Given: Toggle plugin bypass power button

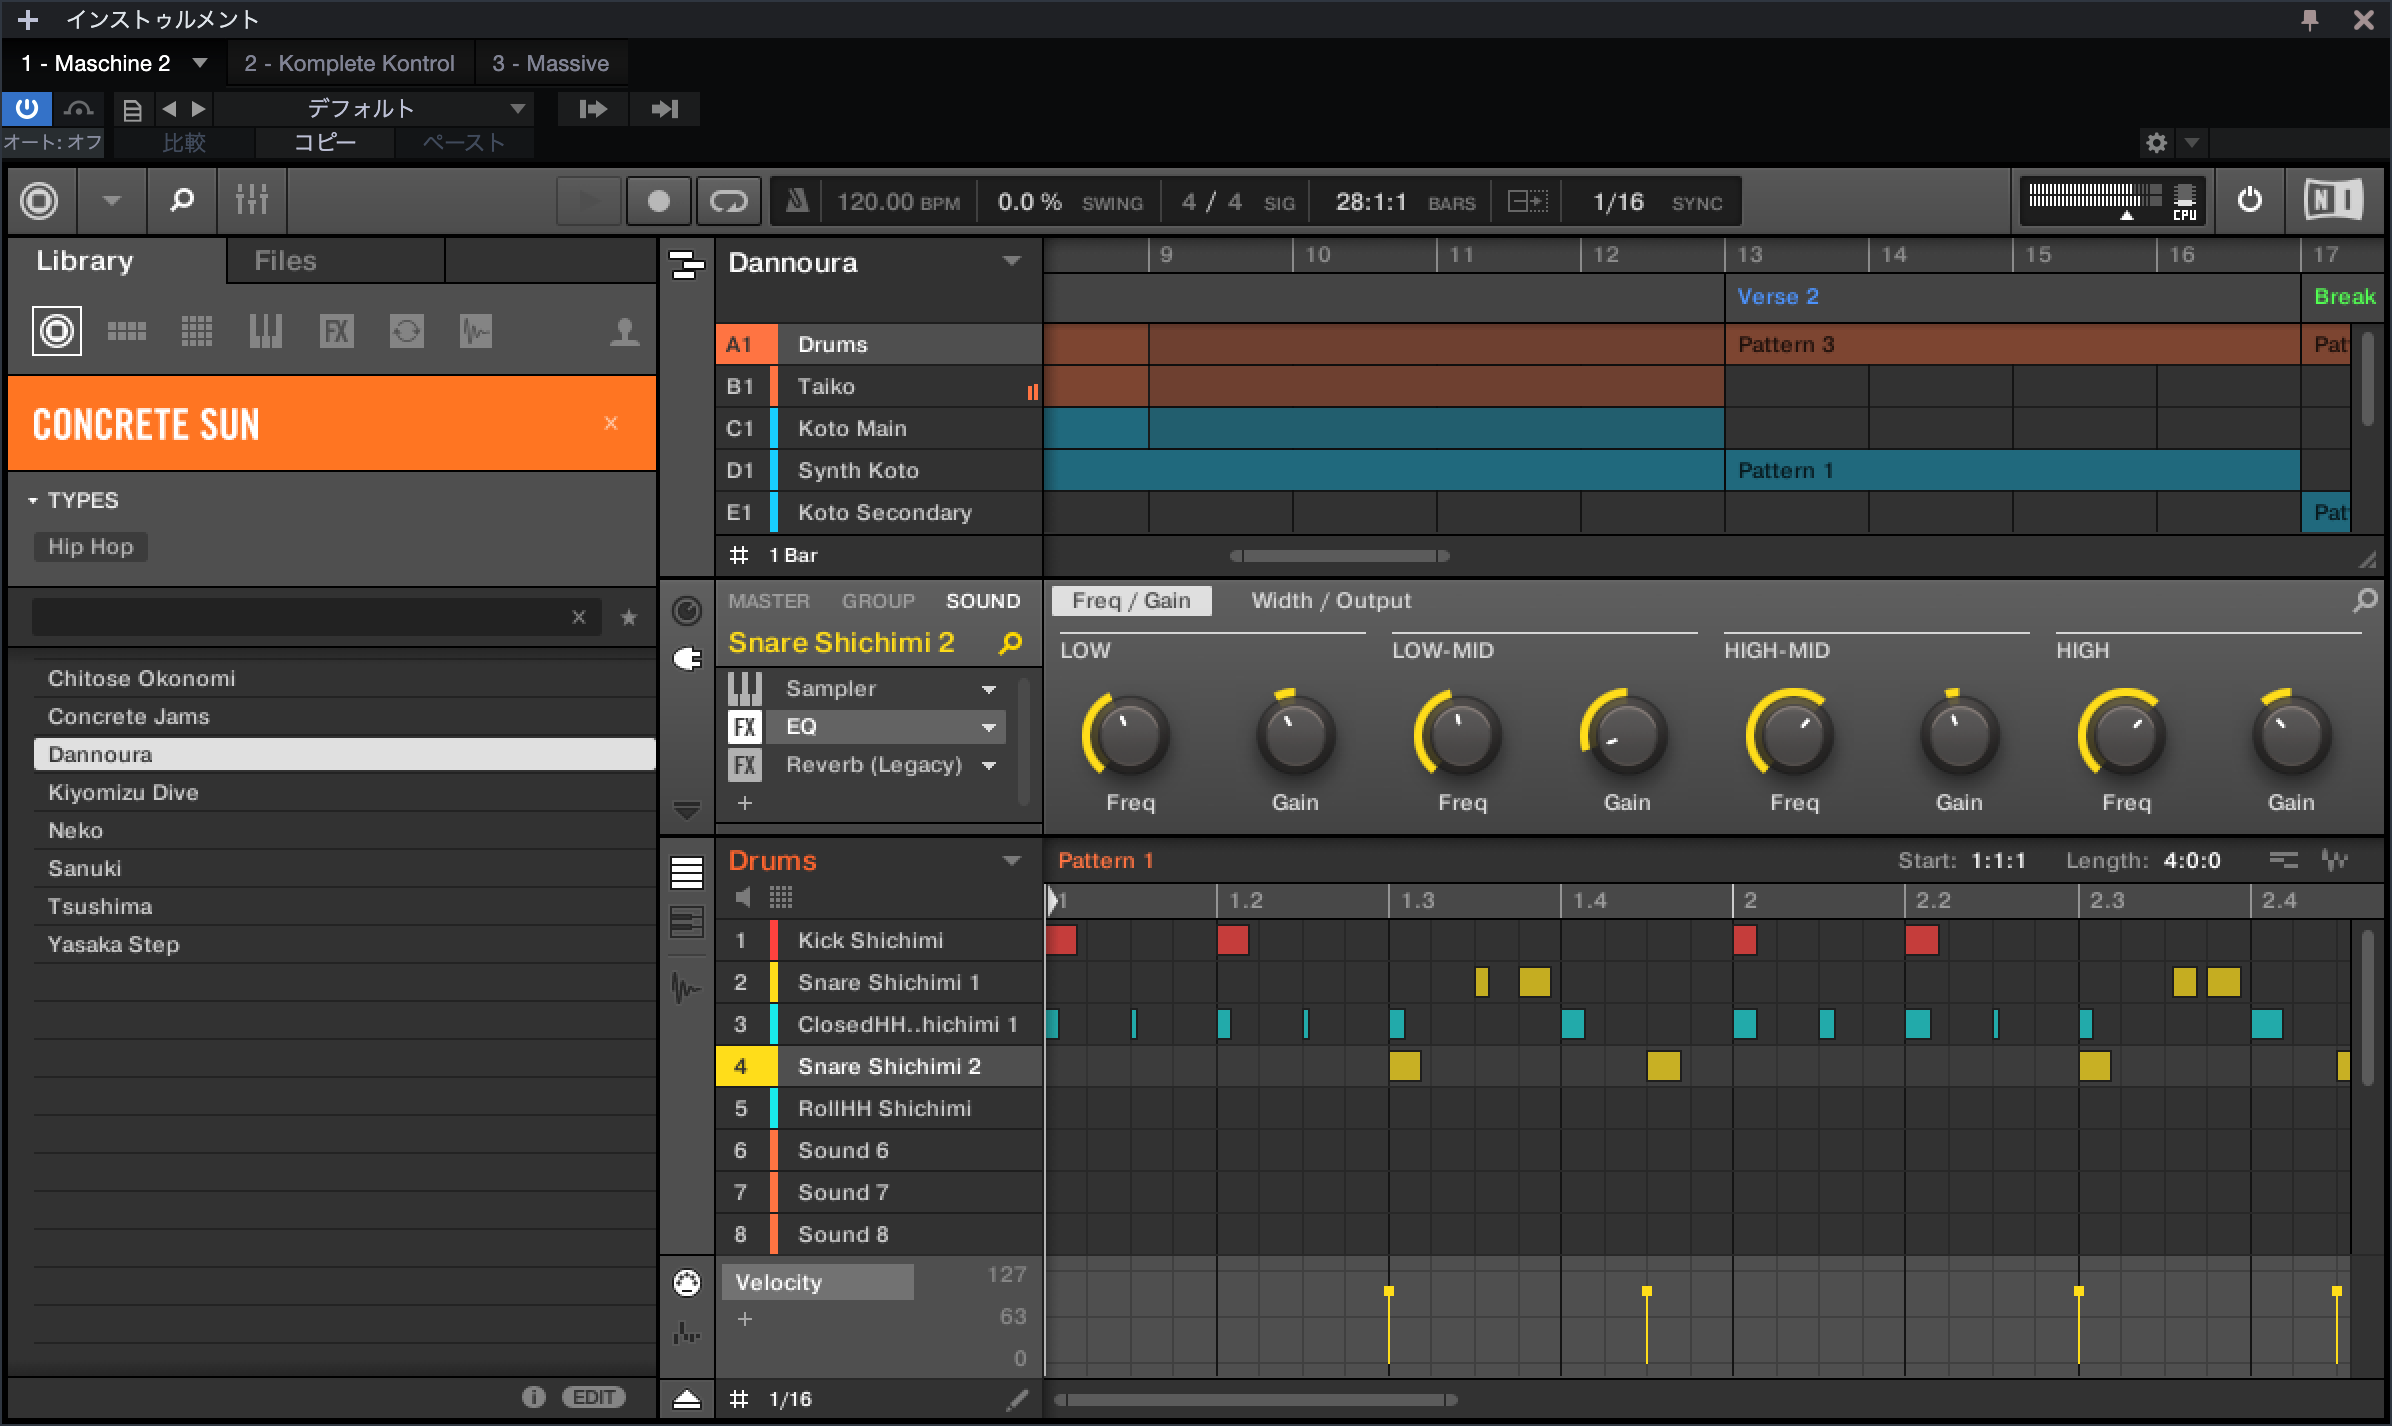Looking at the screenshot, I should click(x=27, y=108).
